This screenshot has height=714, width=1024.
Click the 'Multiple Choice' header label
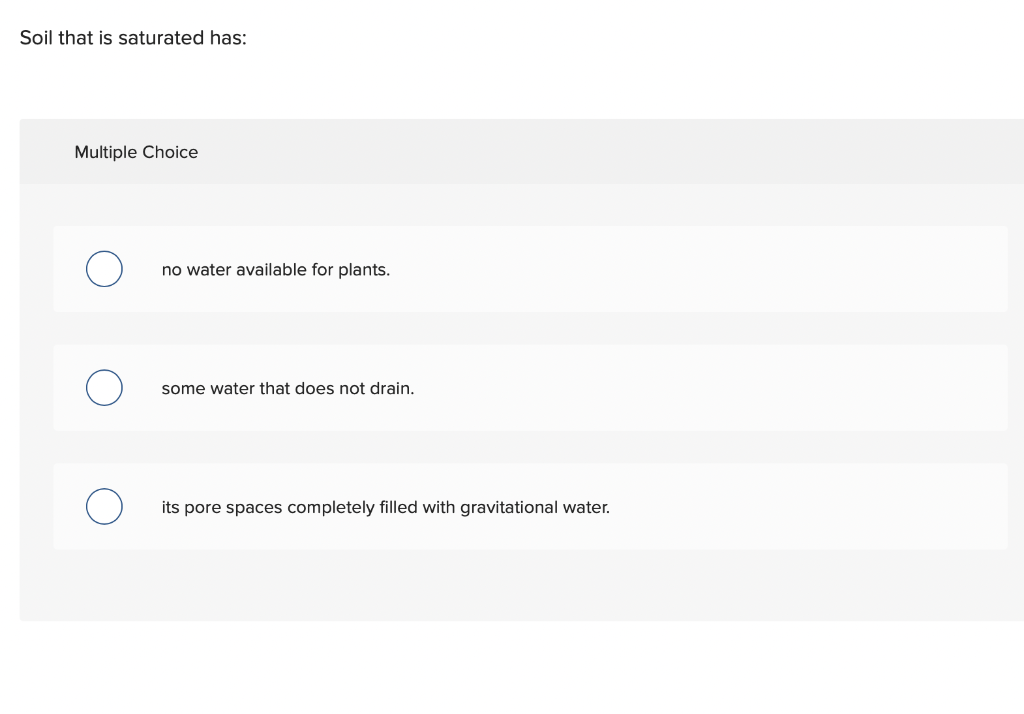(136, 152)
